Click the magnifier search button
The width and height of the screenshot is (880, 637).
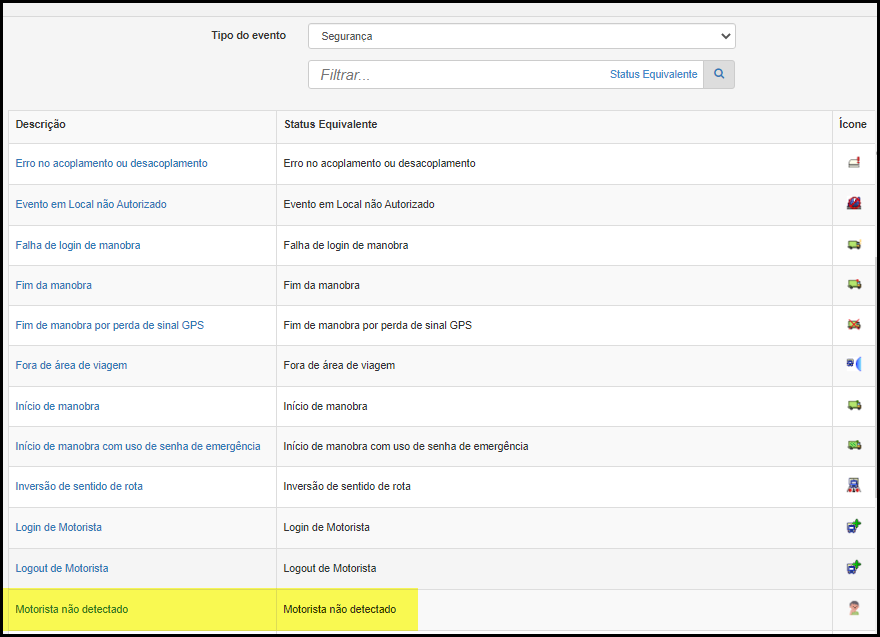(719, 74)
